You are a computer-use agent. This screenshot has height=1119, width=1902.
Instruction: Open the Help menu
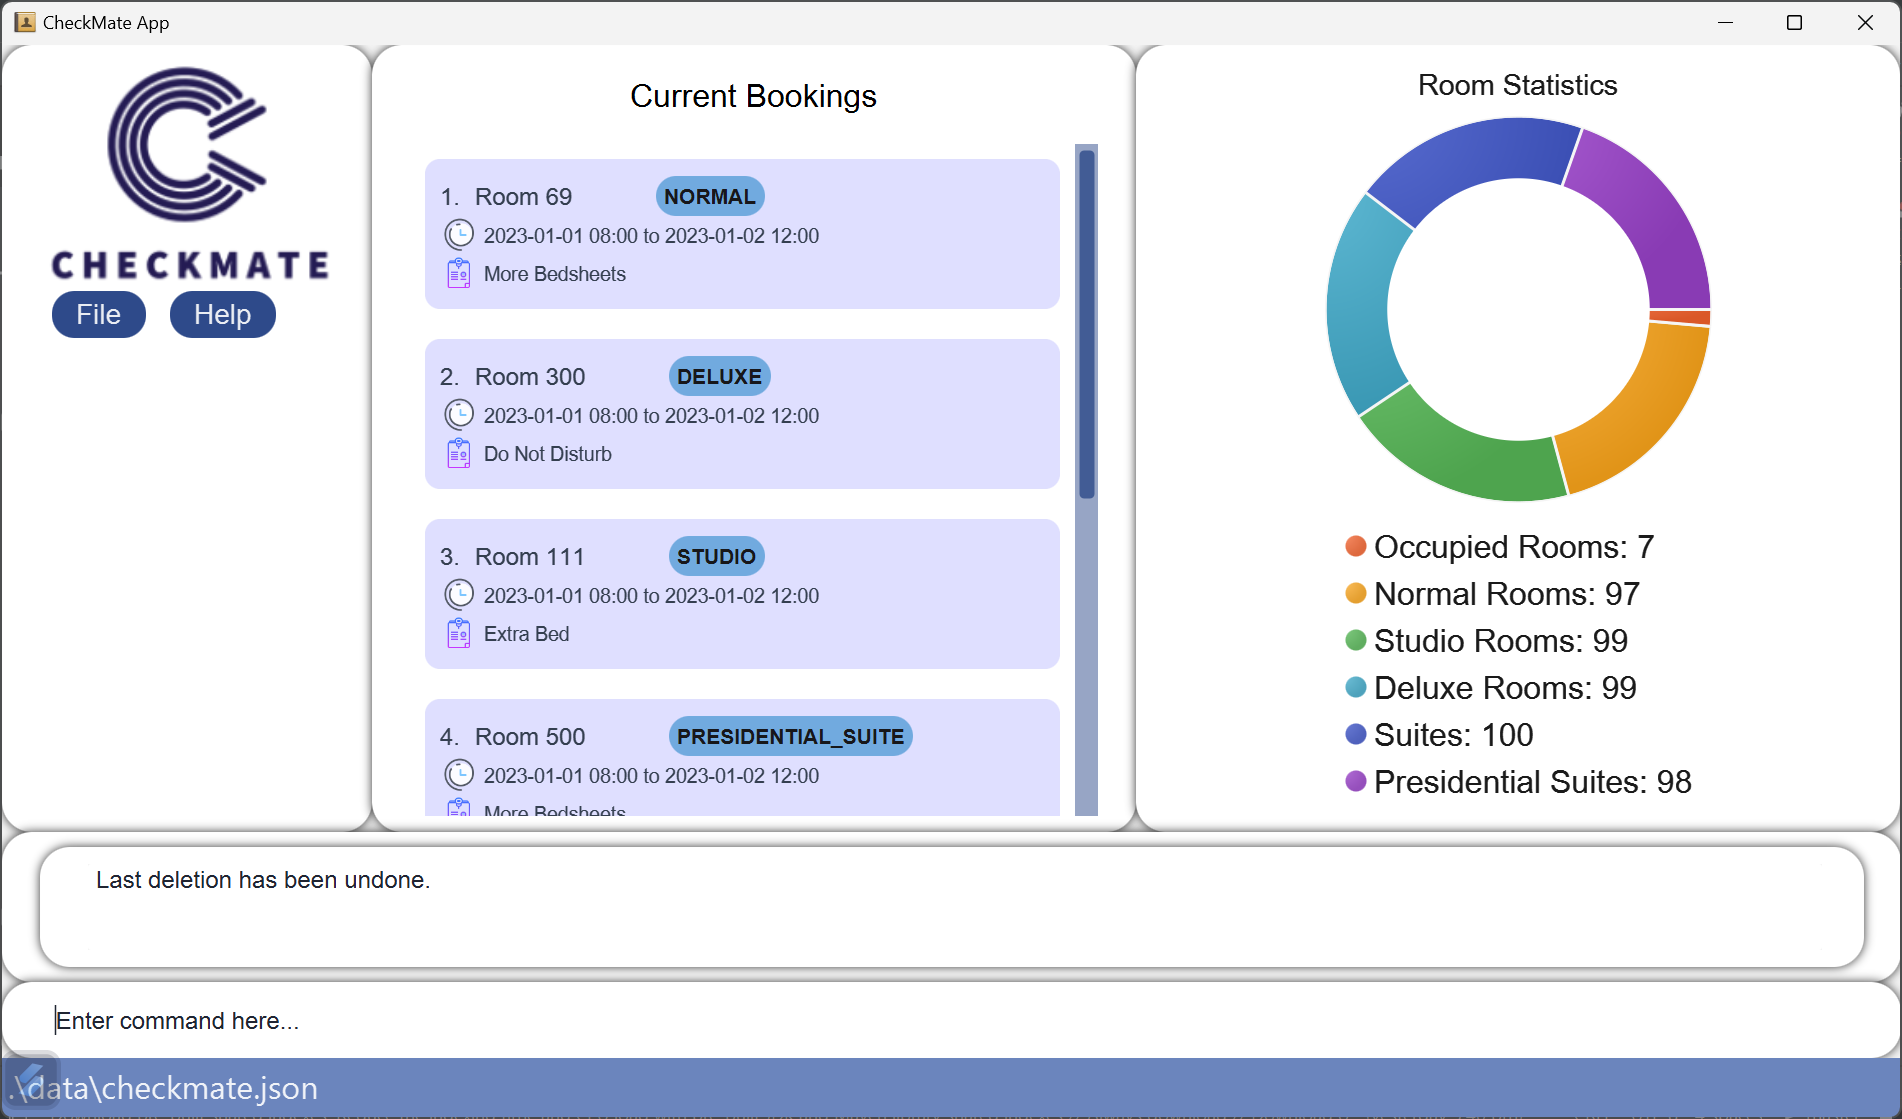click(x=222, y=315)
